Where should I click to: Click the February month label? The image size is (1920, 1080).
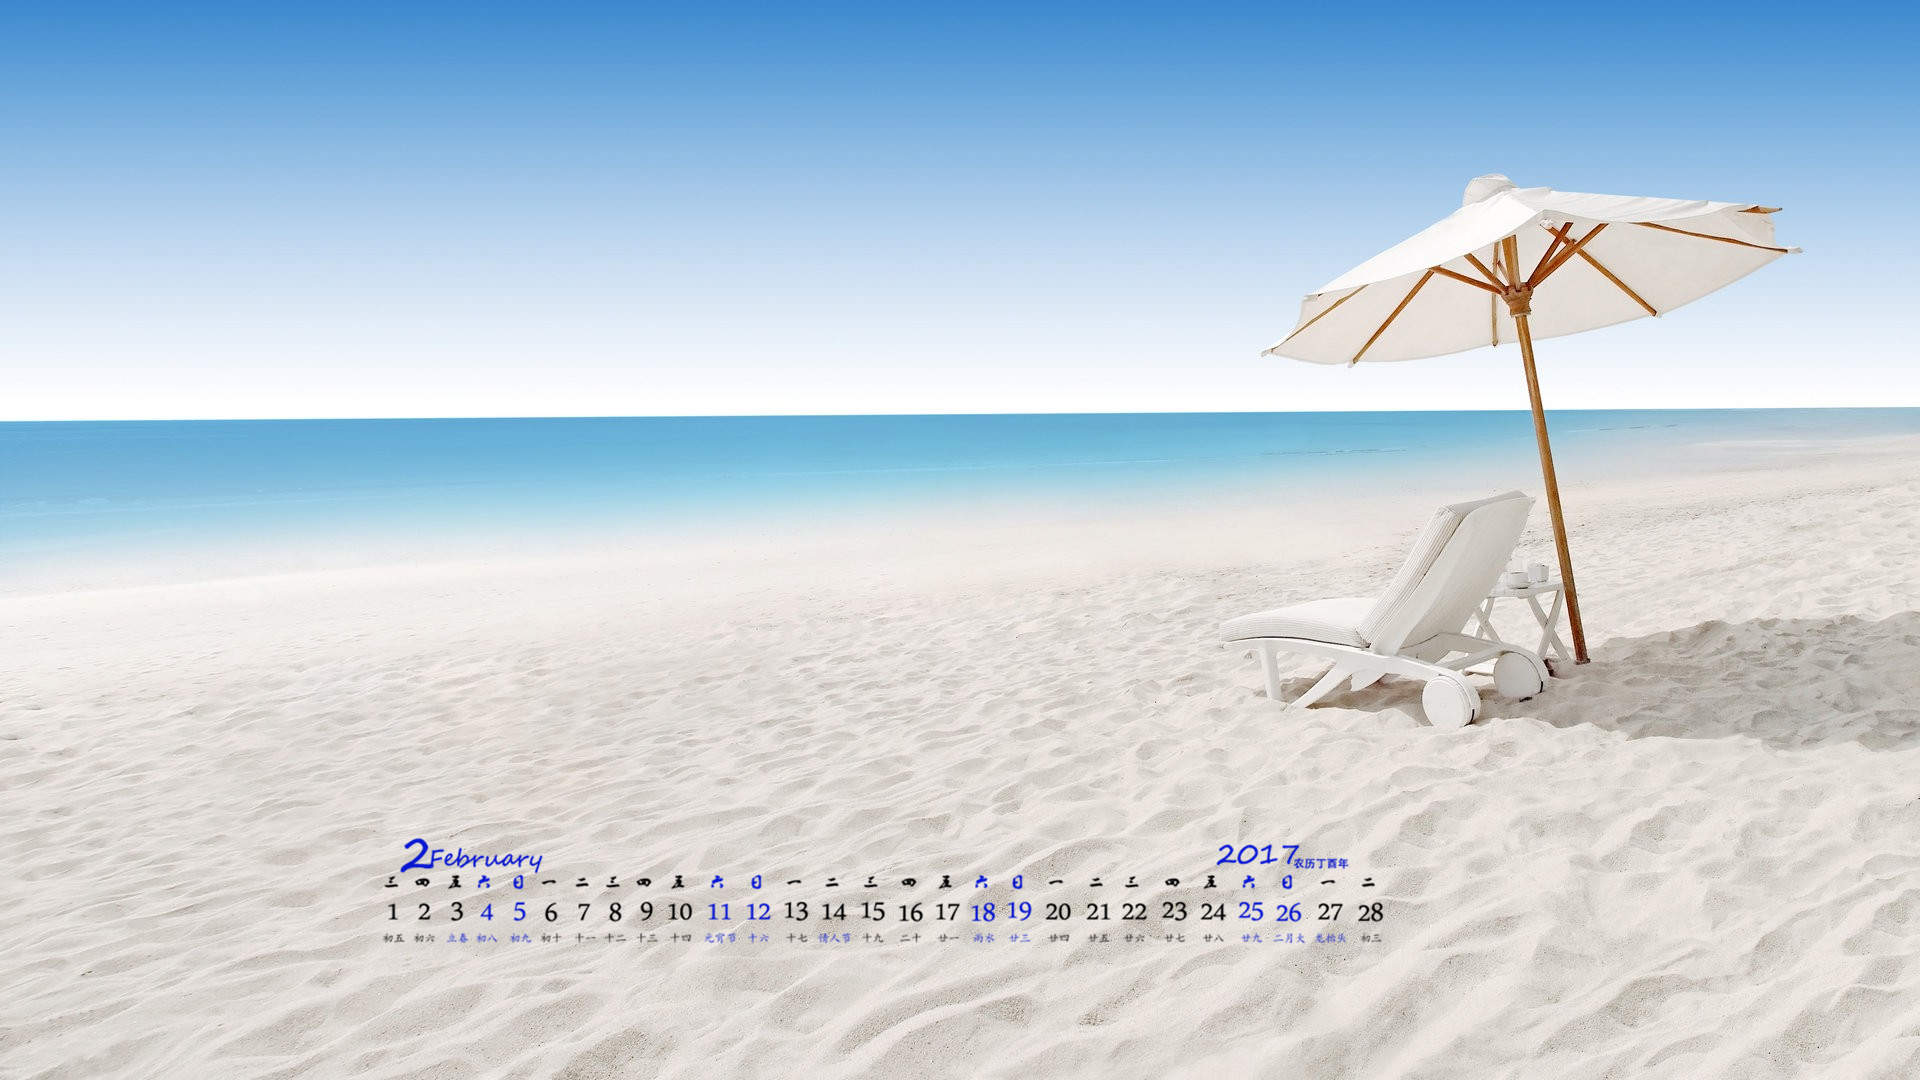click(x=487, y=859)
